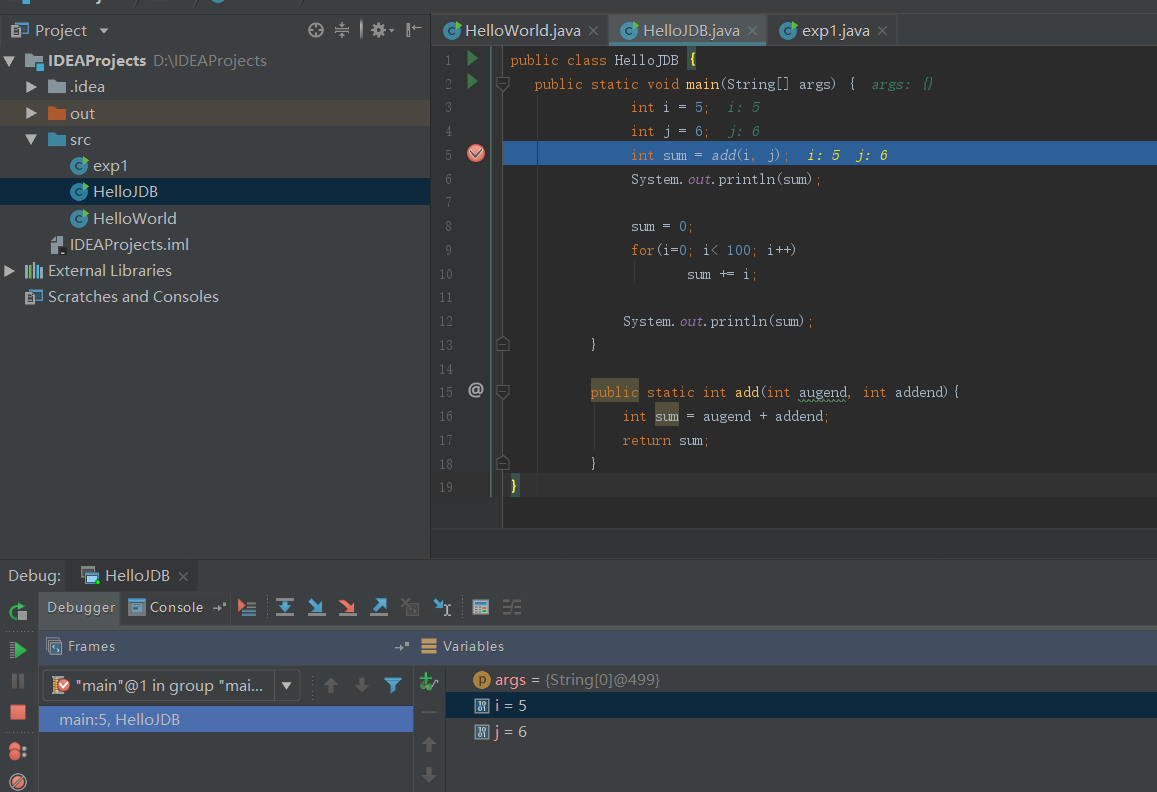Run class from line 1 gutter arrow

(473, 58)
